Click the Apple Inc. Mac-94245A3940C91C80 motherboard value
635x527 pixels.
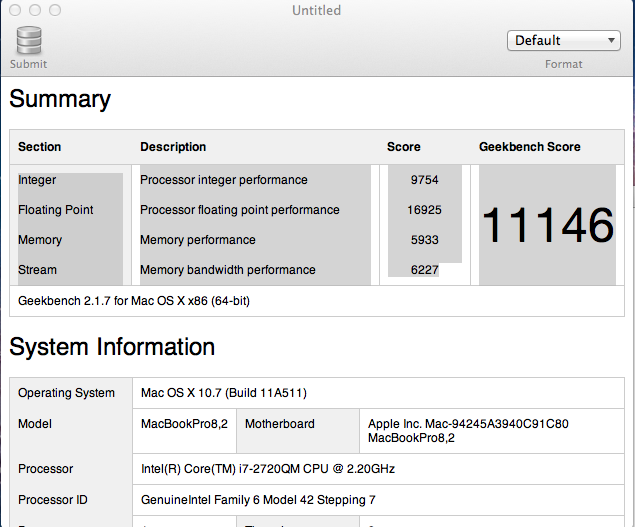coord(468,431)
